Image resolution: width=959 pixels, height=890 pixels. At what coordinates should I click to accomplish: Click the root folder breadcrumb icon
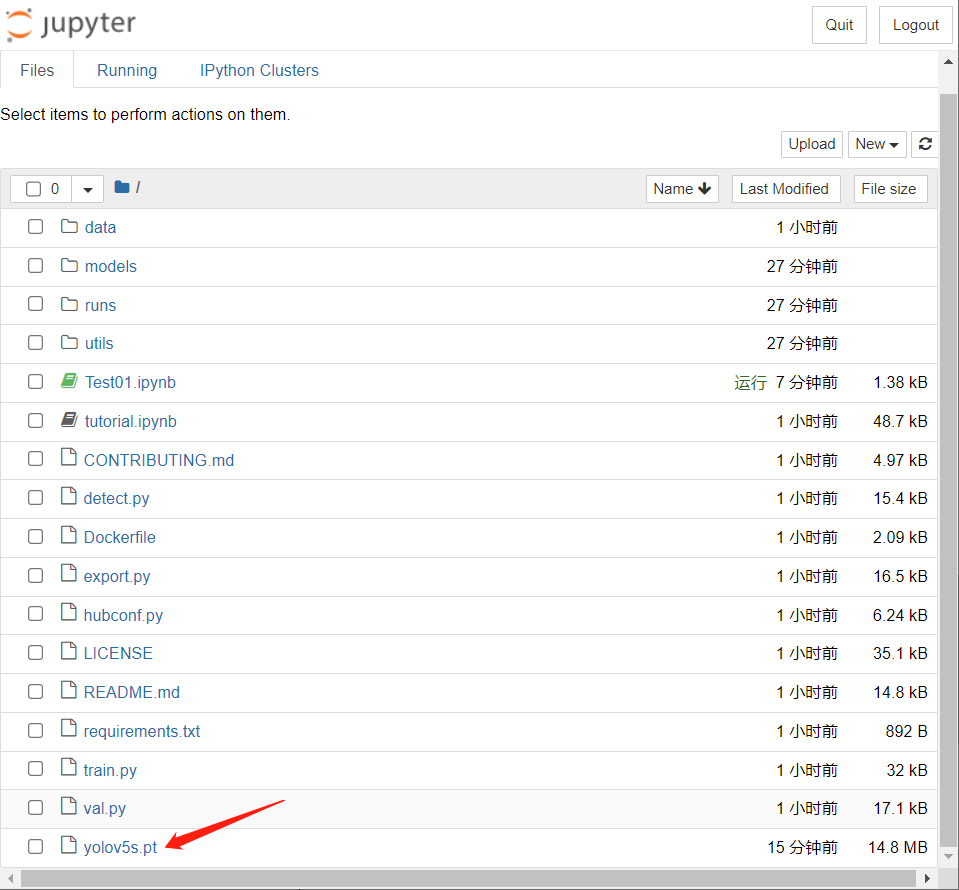point(122,188)
